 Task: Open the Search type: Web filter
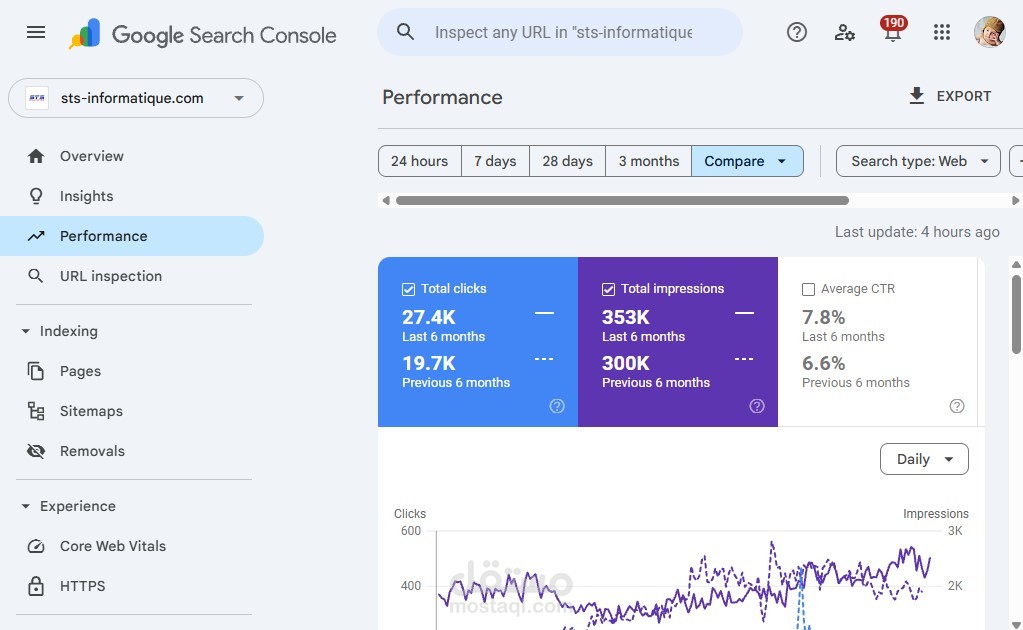[918, 161]
